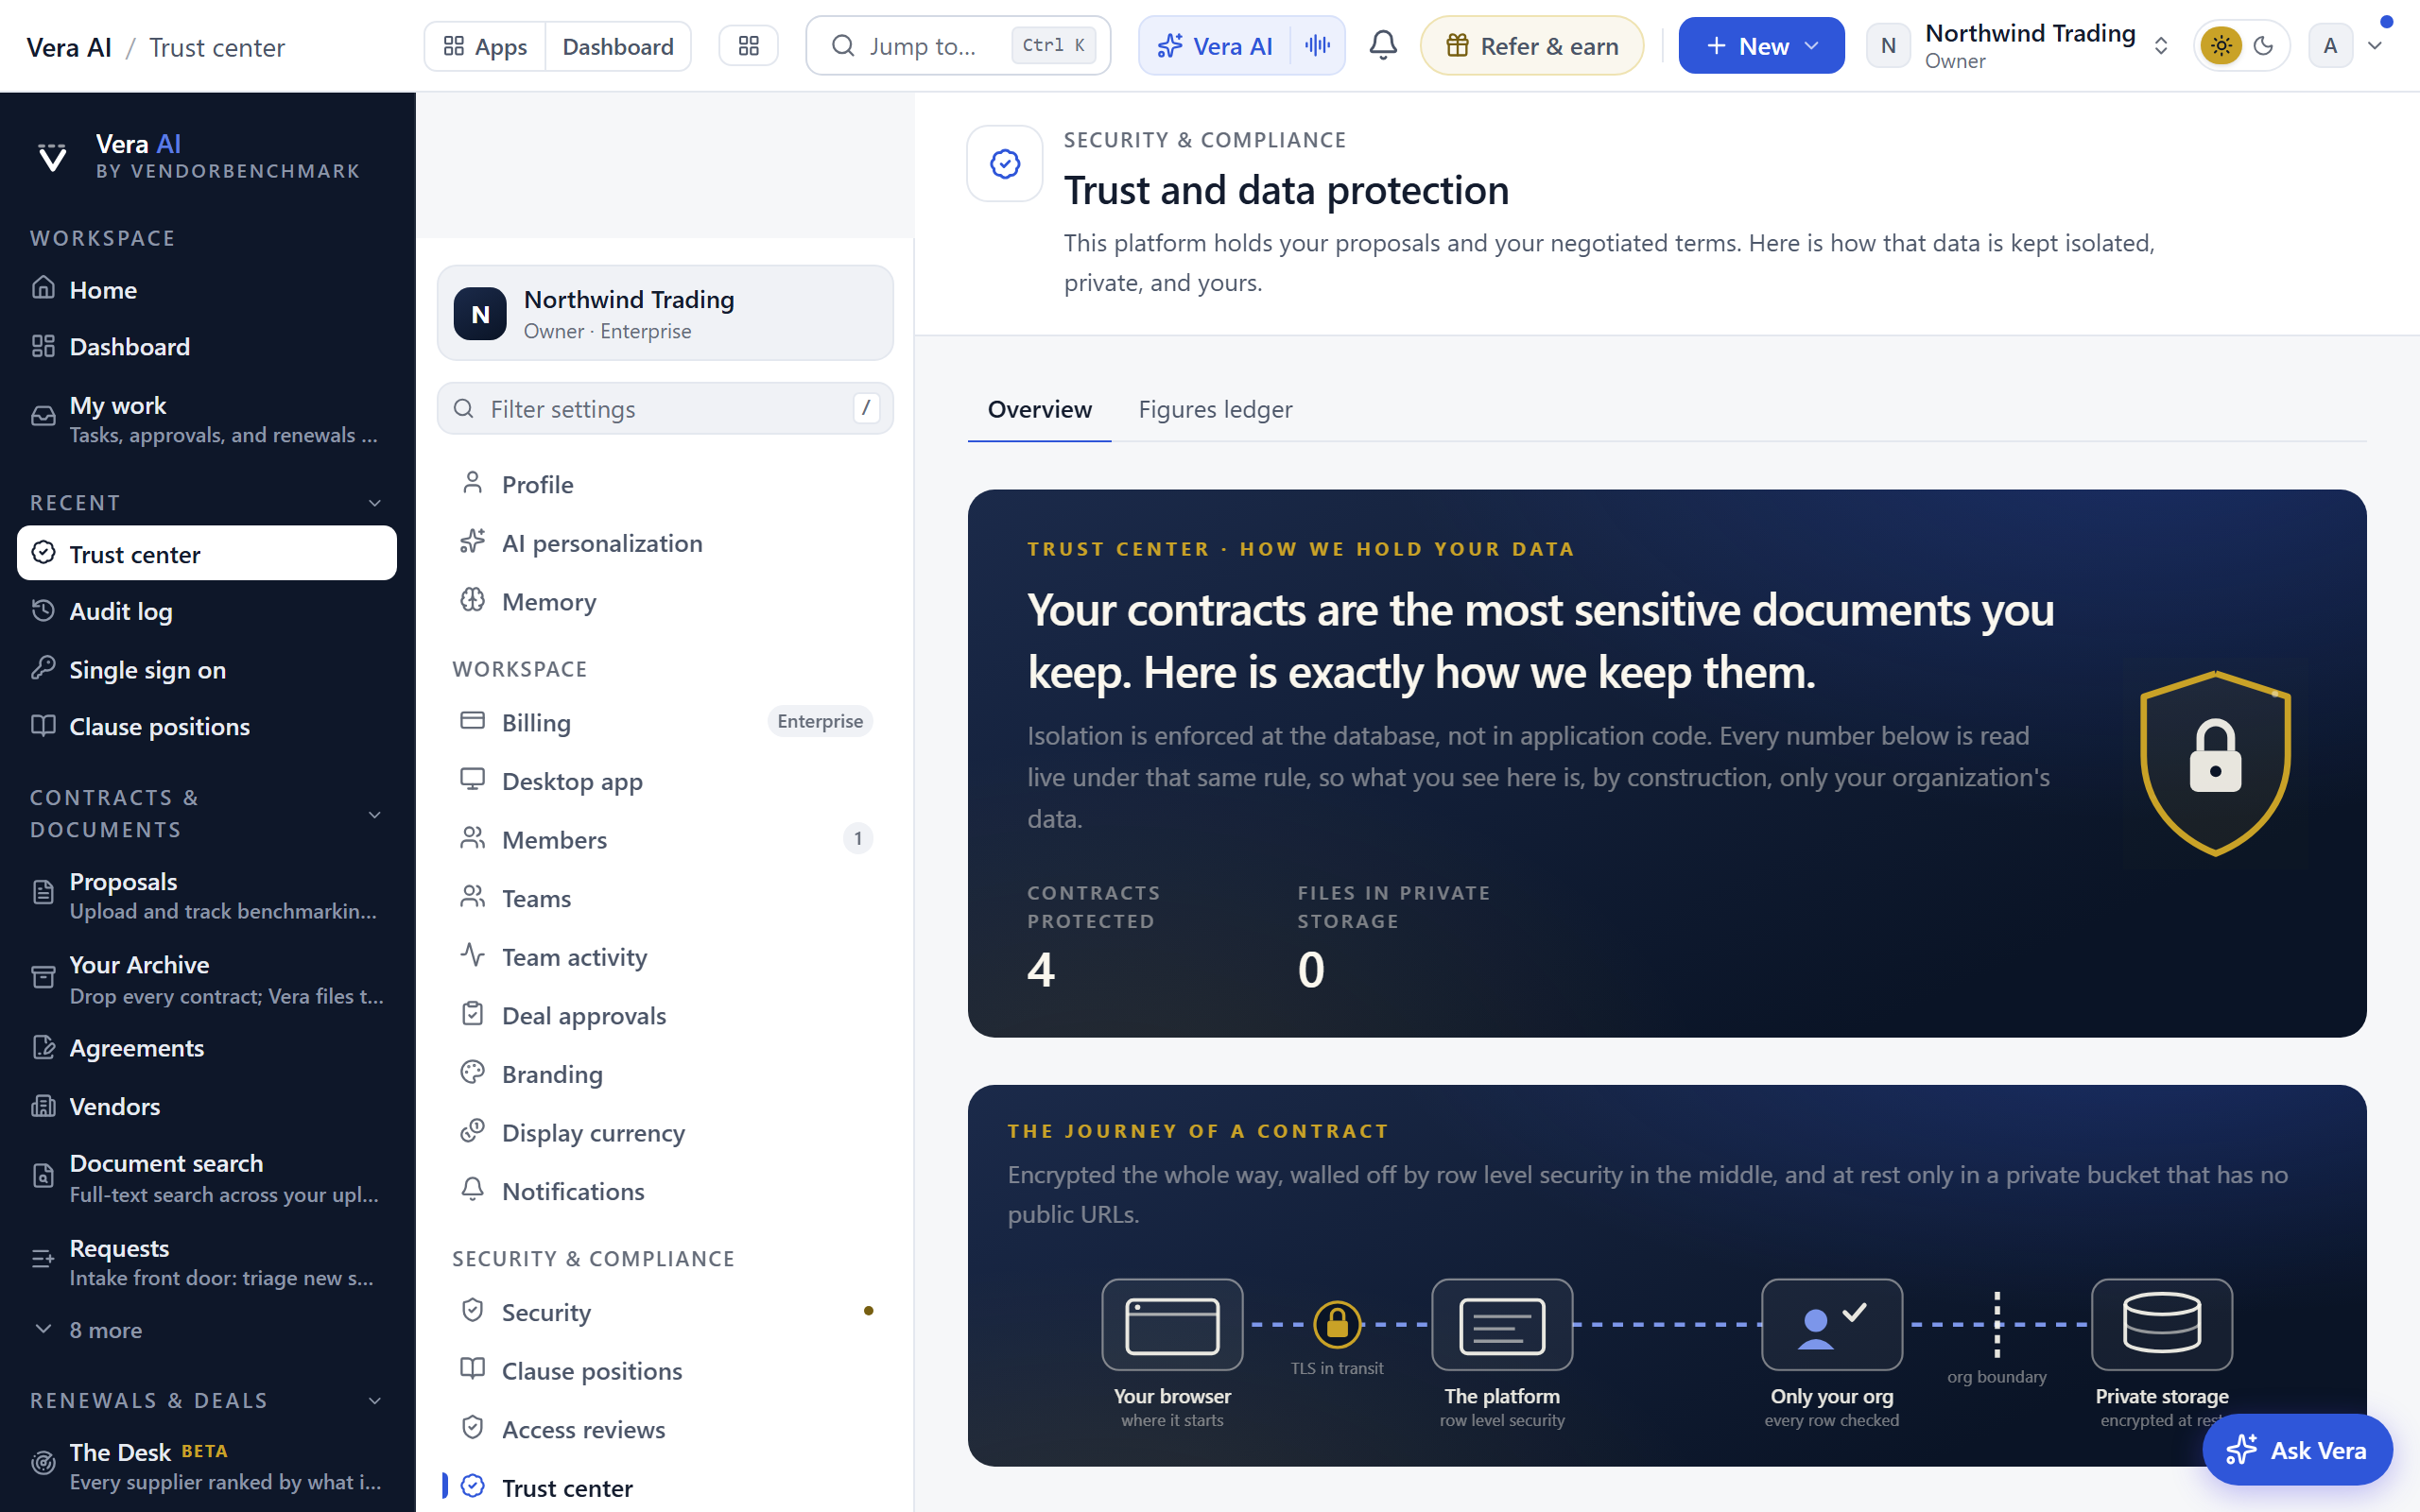Click the My work inbox icon
The height and width of the screenshot is (1512, 2420).
(x=43, y=417)
